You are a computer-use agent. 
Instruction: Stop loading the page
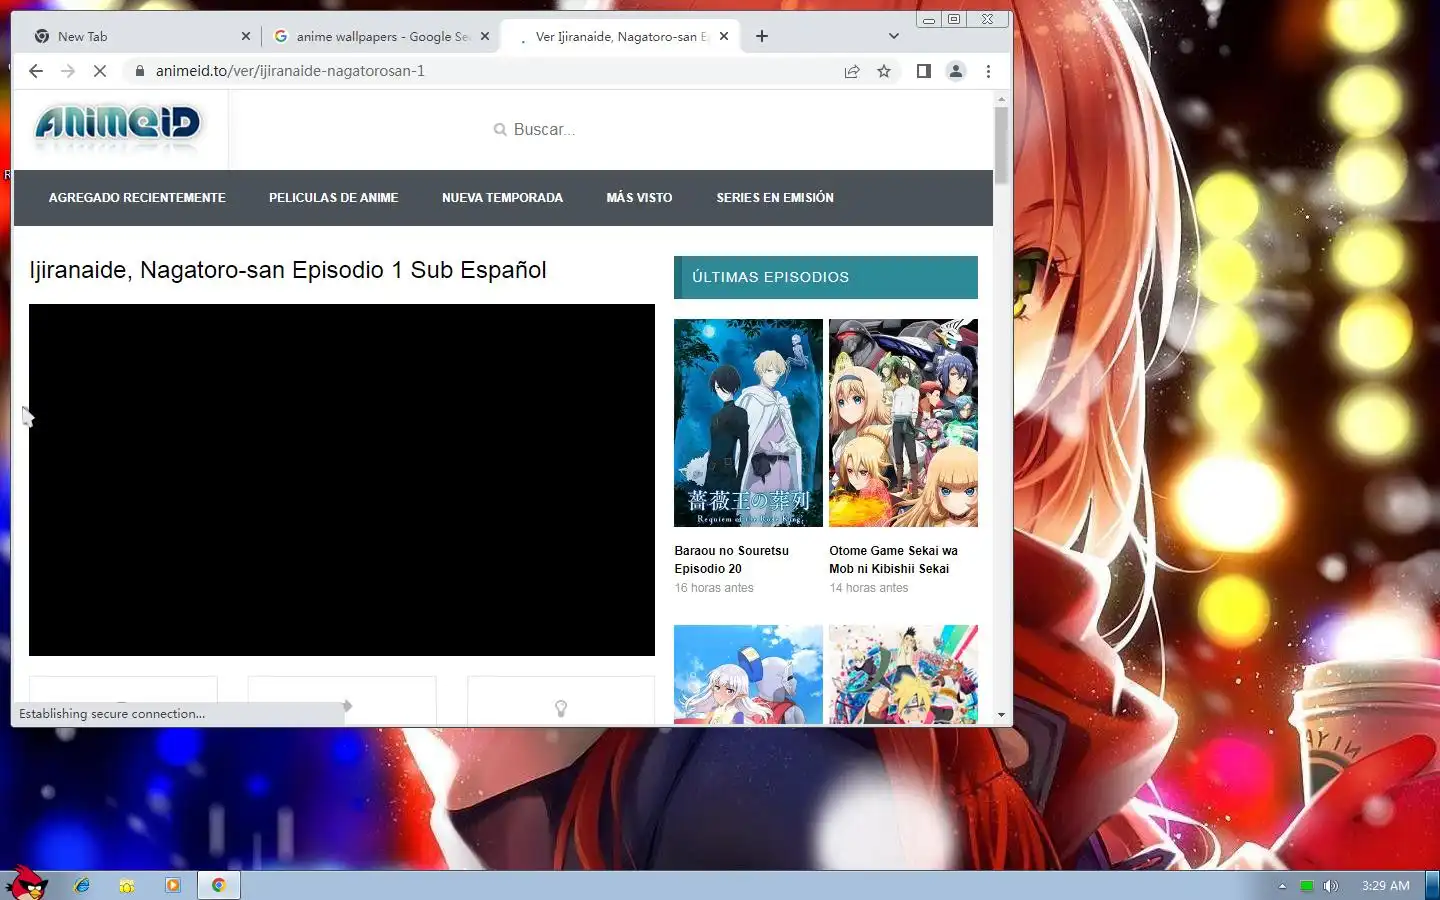(100, 71)
